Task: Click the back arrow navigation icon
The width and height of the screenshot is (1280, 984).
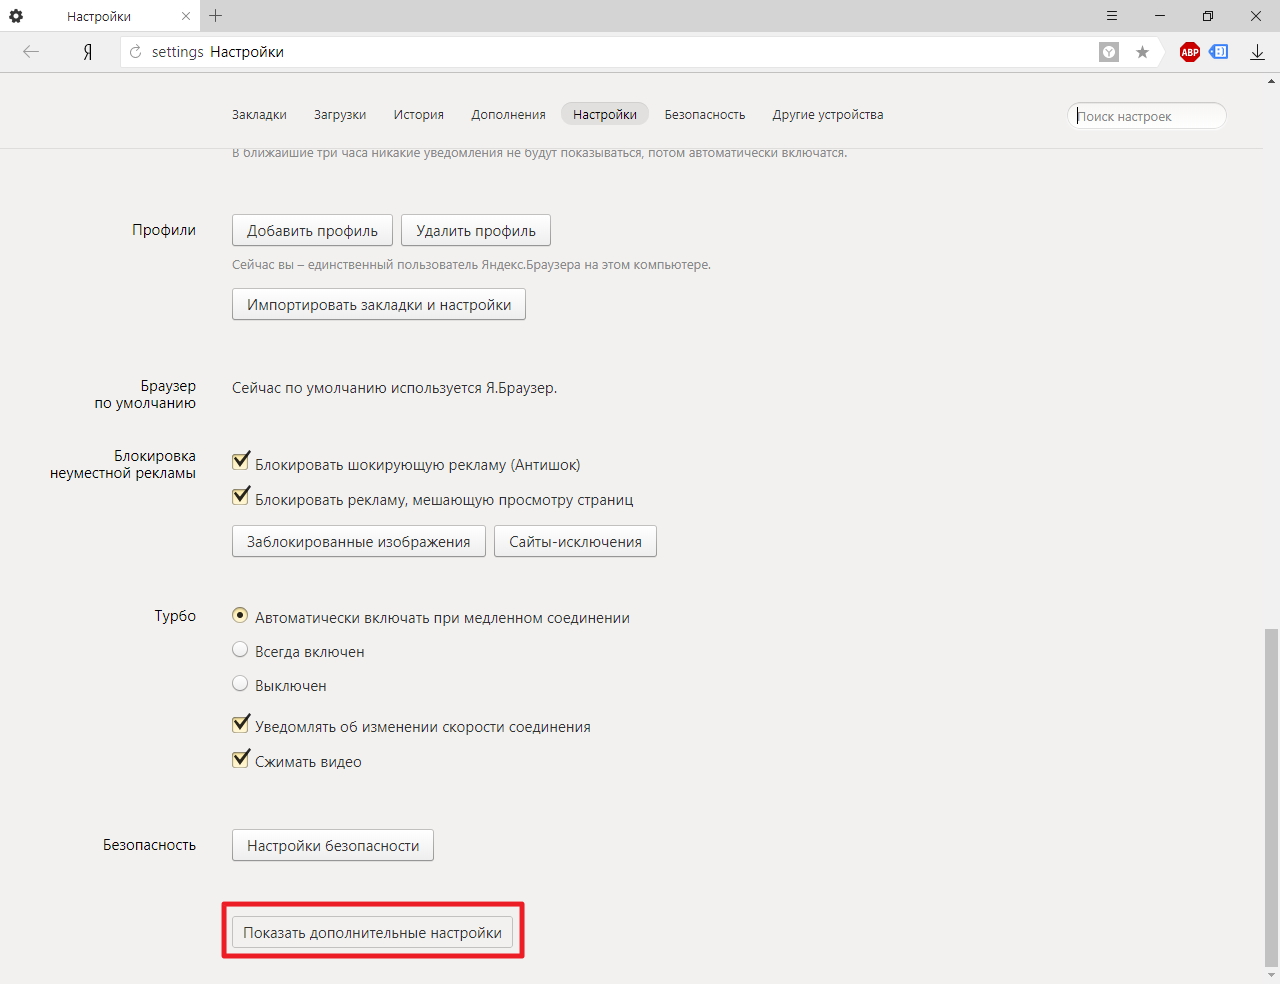Action: click(x=31, y=52)
